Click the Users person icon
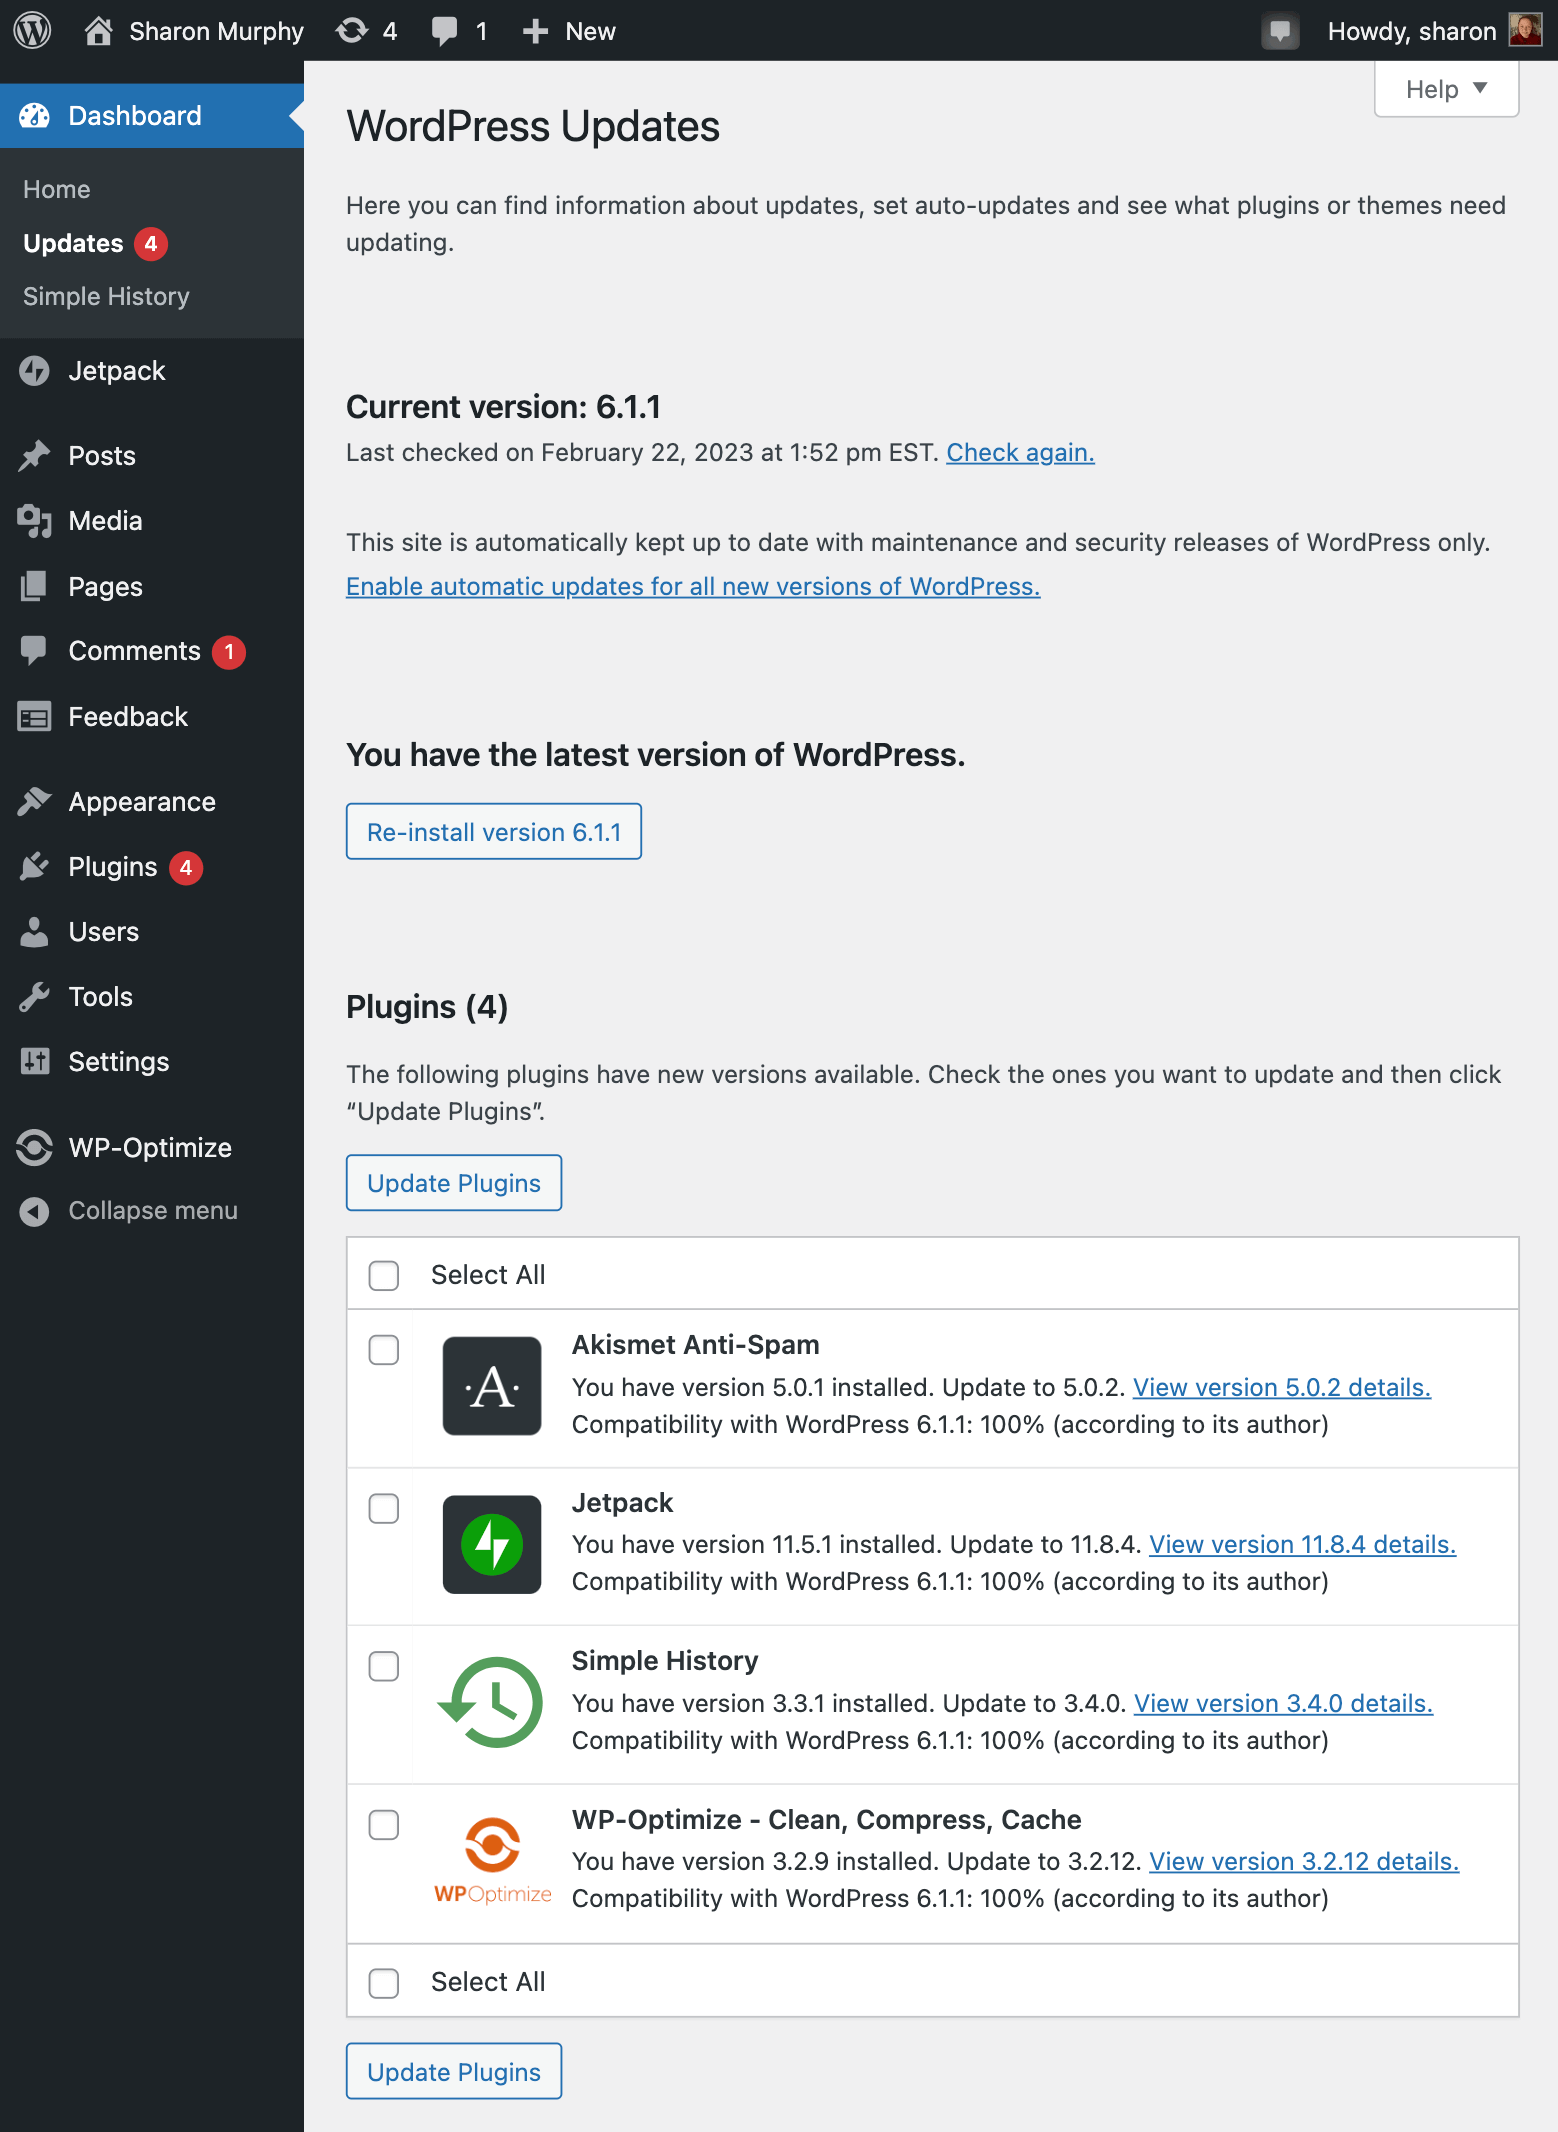1558x2132 pixels. (34, 932)
